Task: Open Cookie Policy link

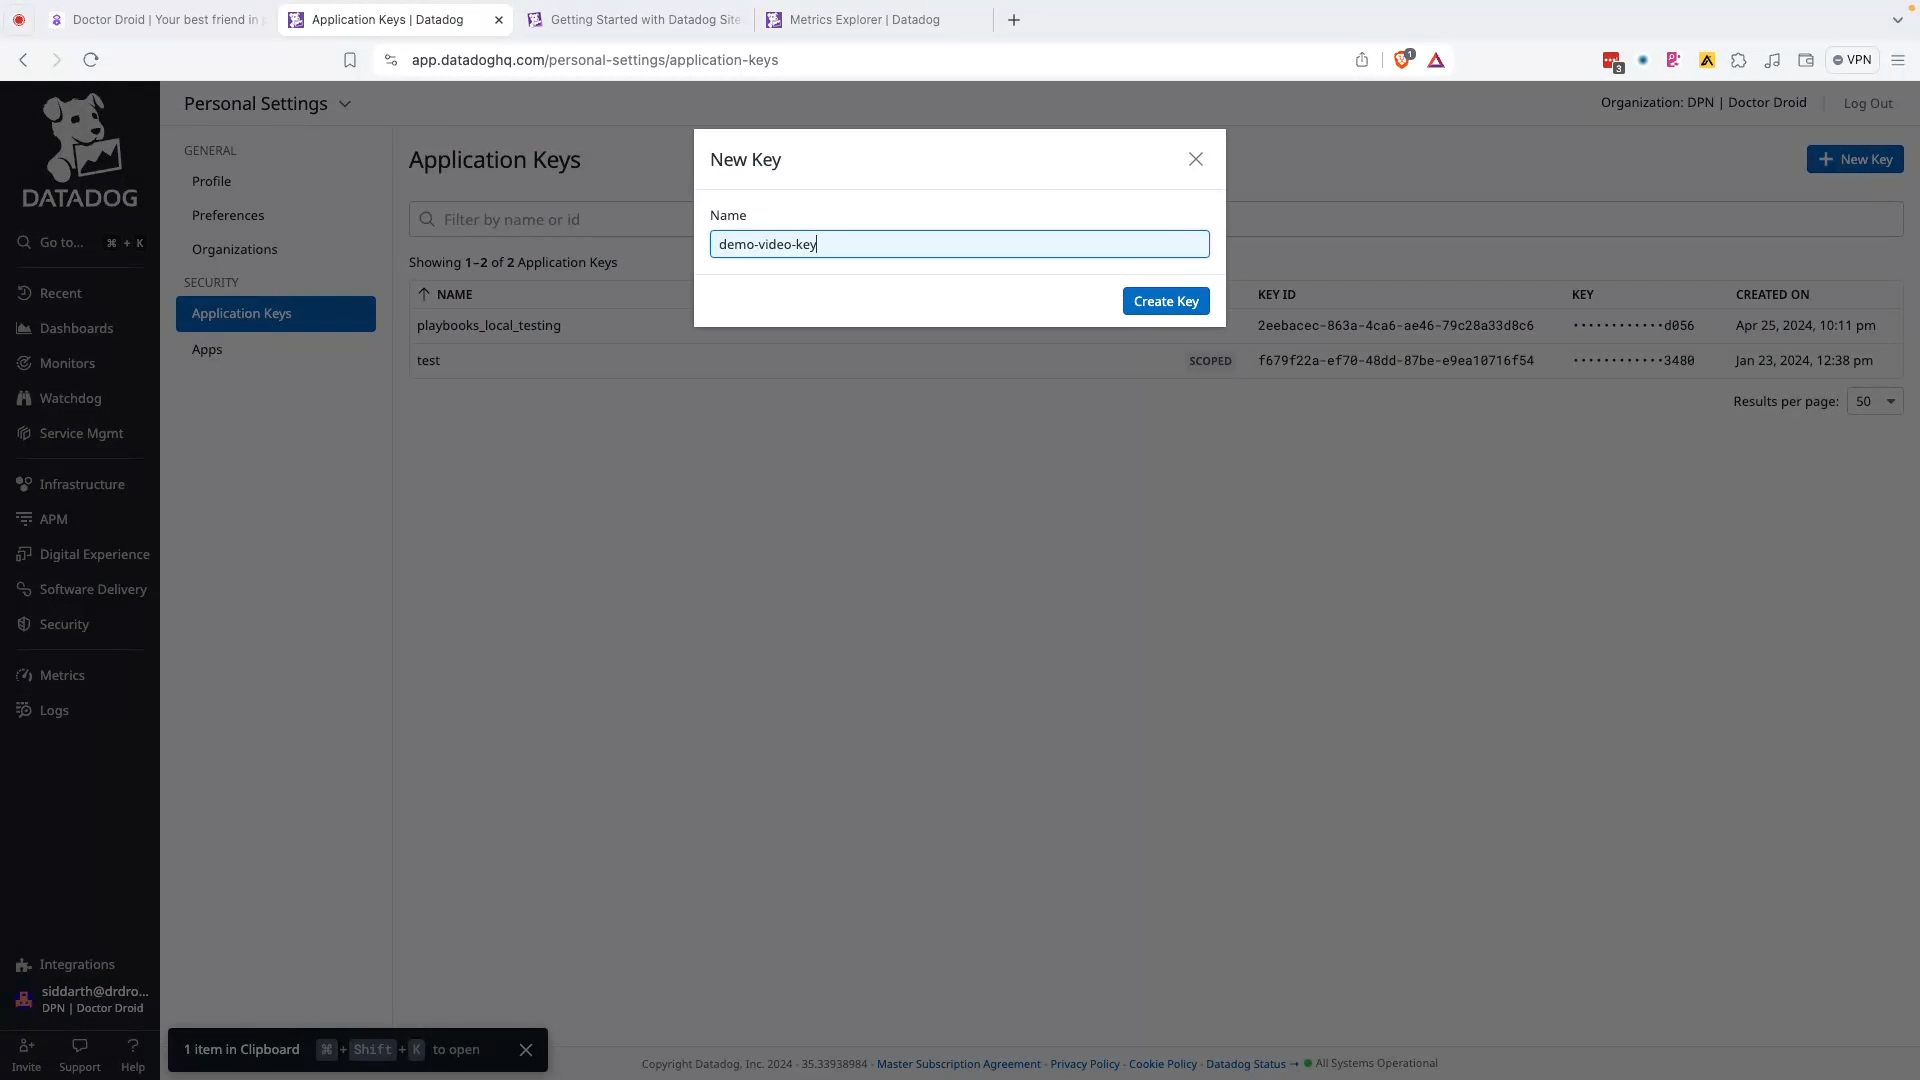Action: point(1163,1064)
